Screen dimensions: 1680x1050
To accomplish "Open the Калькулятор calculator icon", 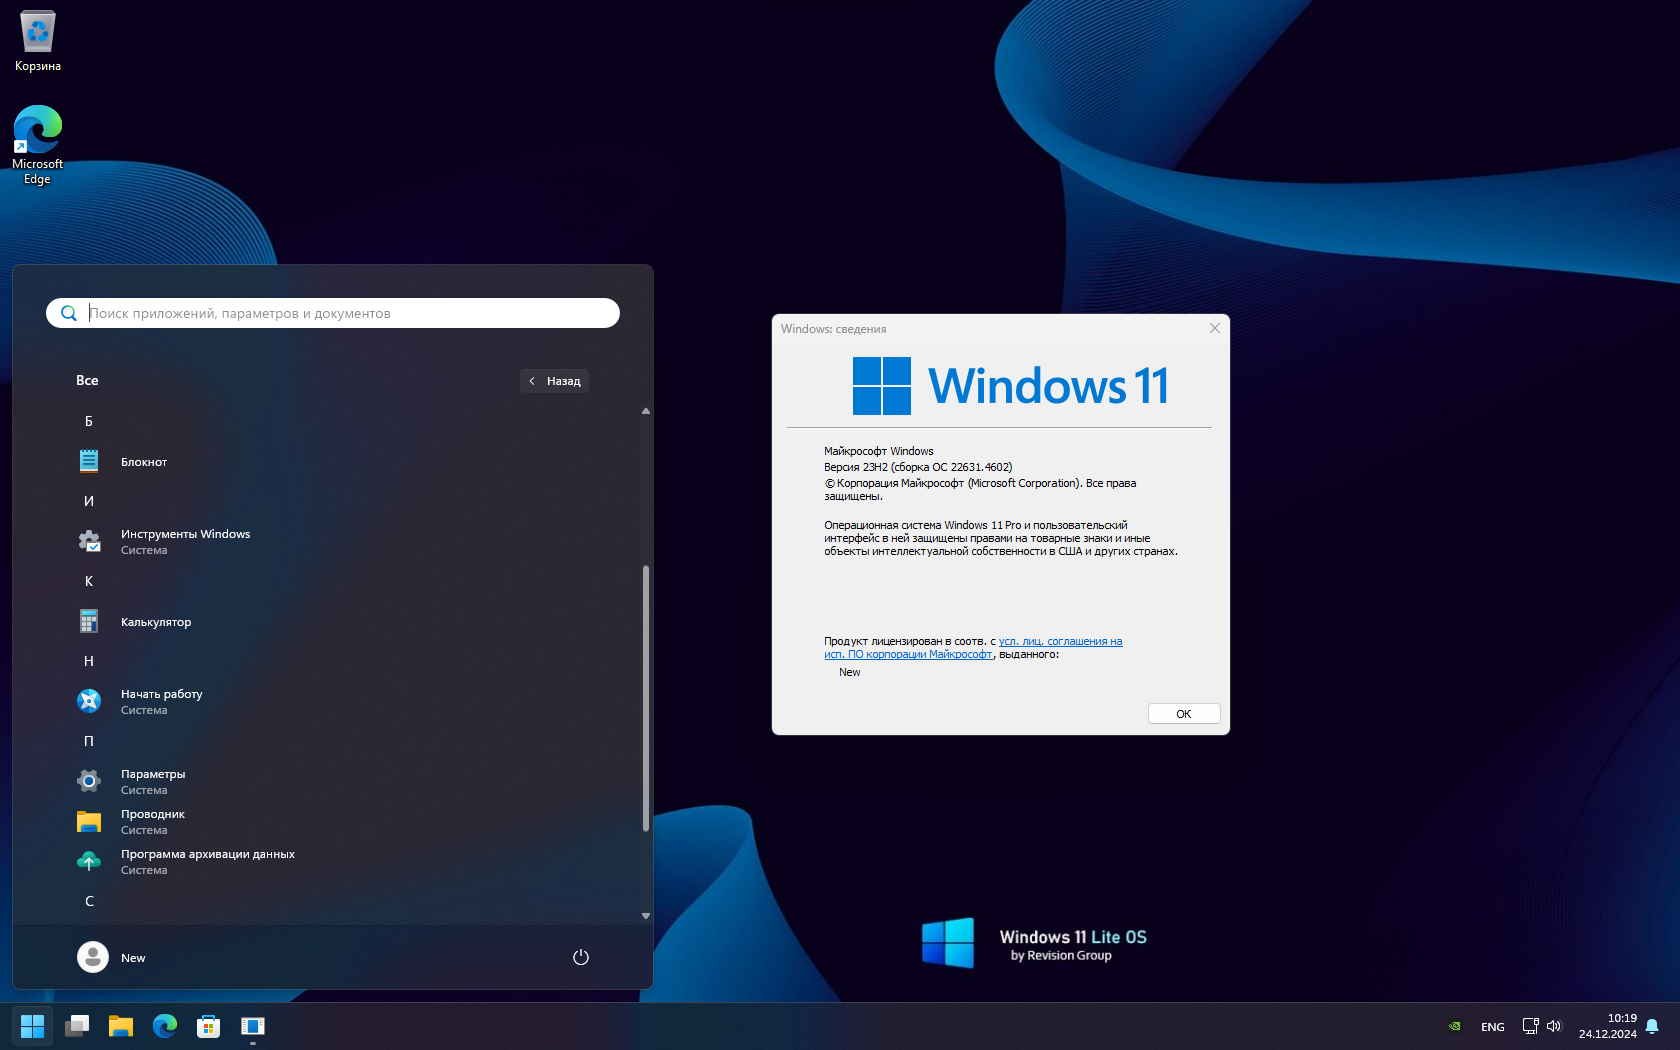I will [89, 621].
